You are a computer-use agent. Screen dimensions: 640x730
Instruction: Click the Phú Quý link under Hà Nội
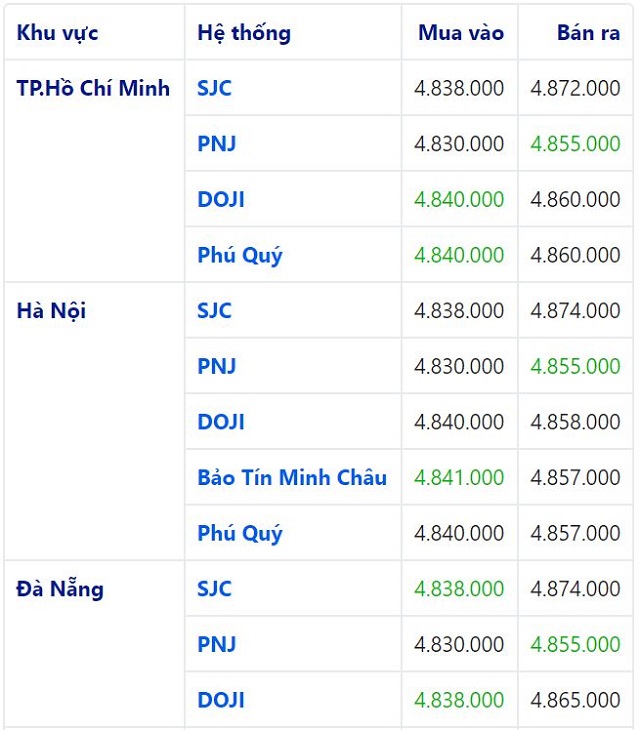(x=240, y=533)
